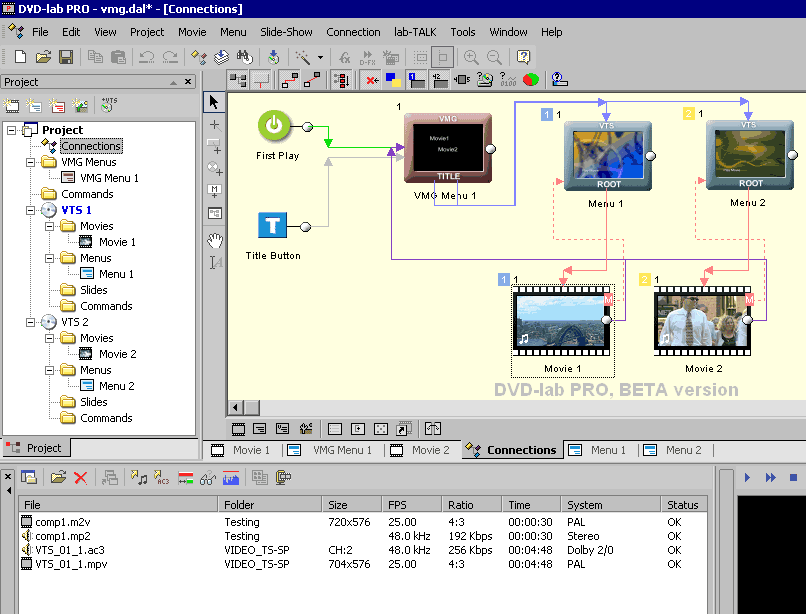The height and width of the screenshot is (614, 806).
Task: Open a project with the folder icon
Action: pyautogui.click(x=43, y=57)
